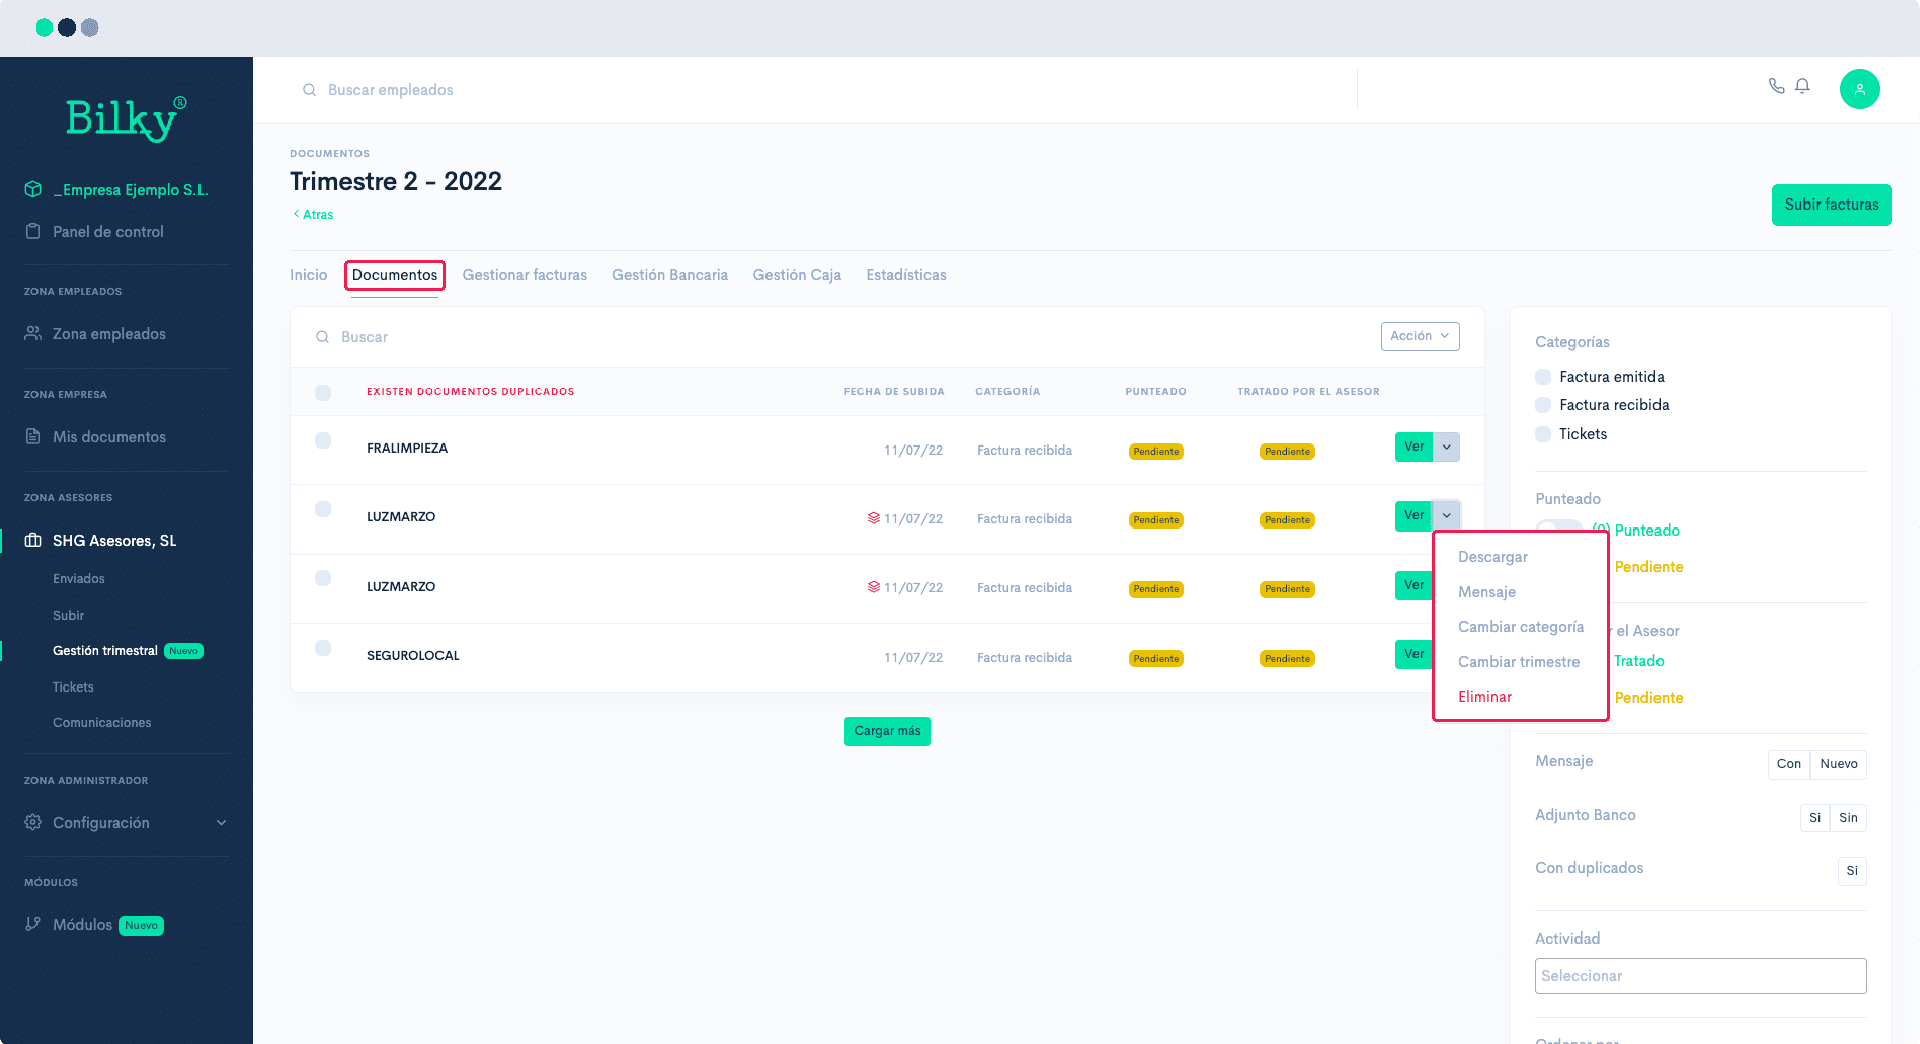Click the Subir facturas button

(x=1831, y=205)
